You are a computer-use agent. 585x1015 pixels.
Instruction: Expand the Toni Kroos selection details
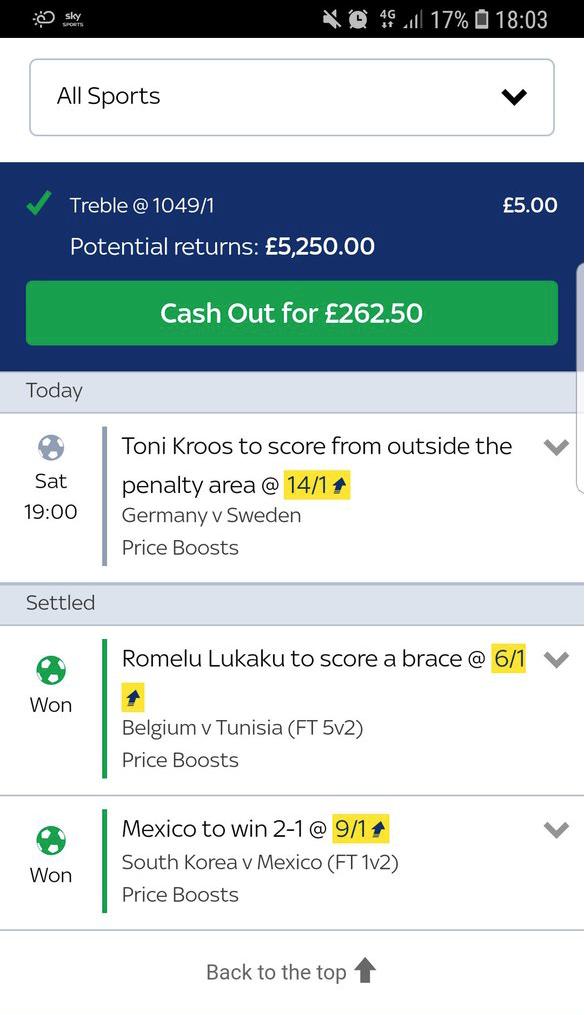(x=557, y=447)
